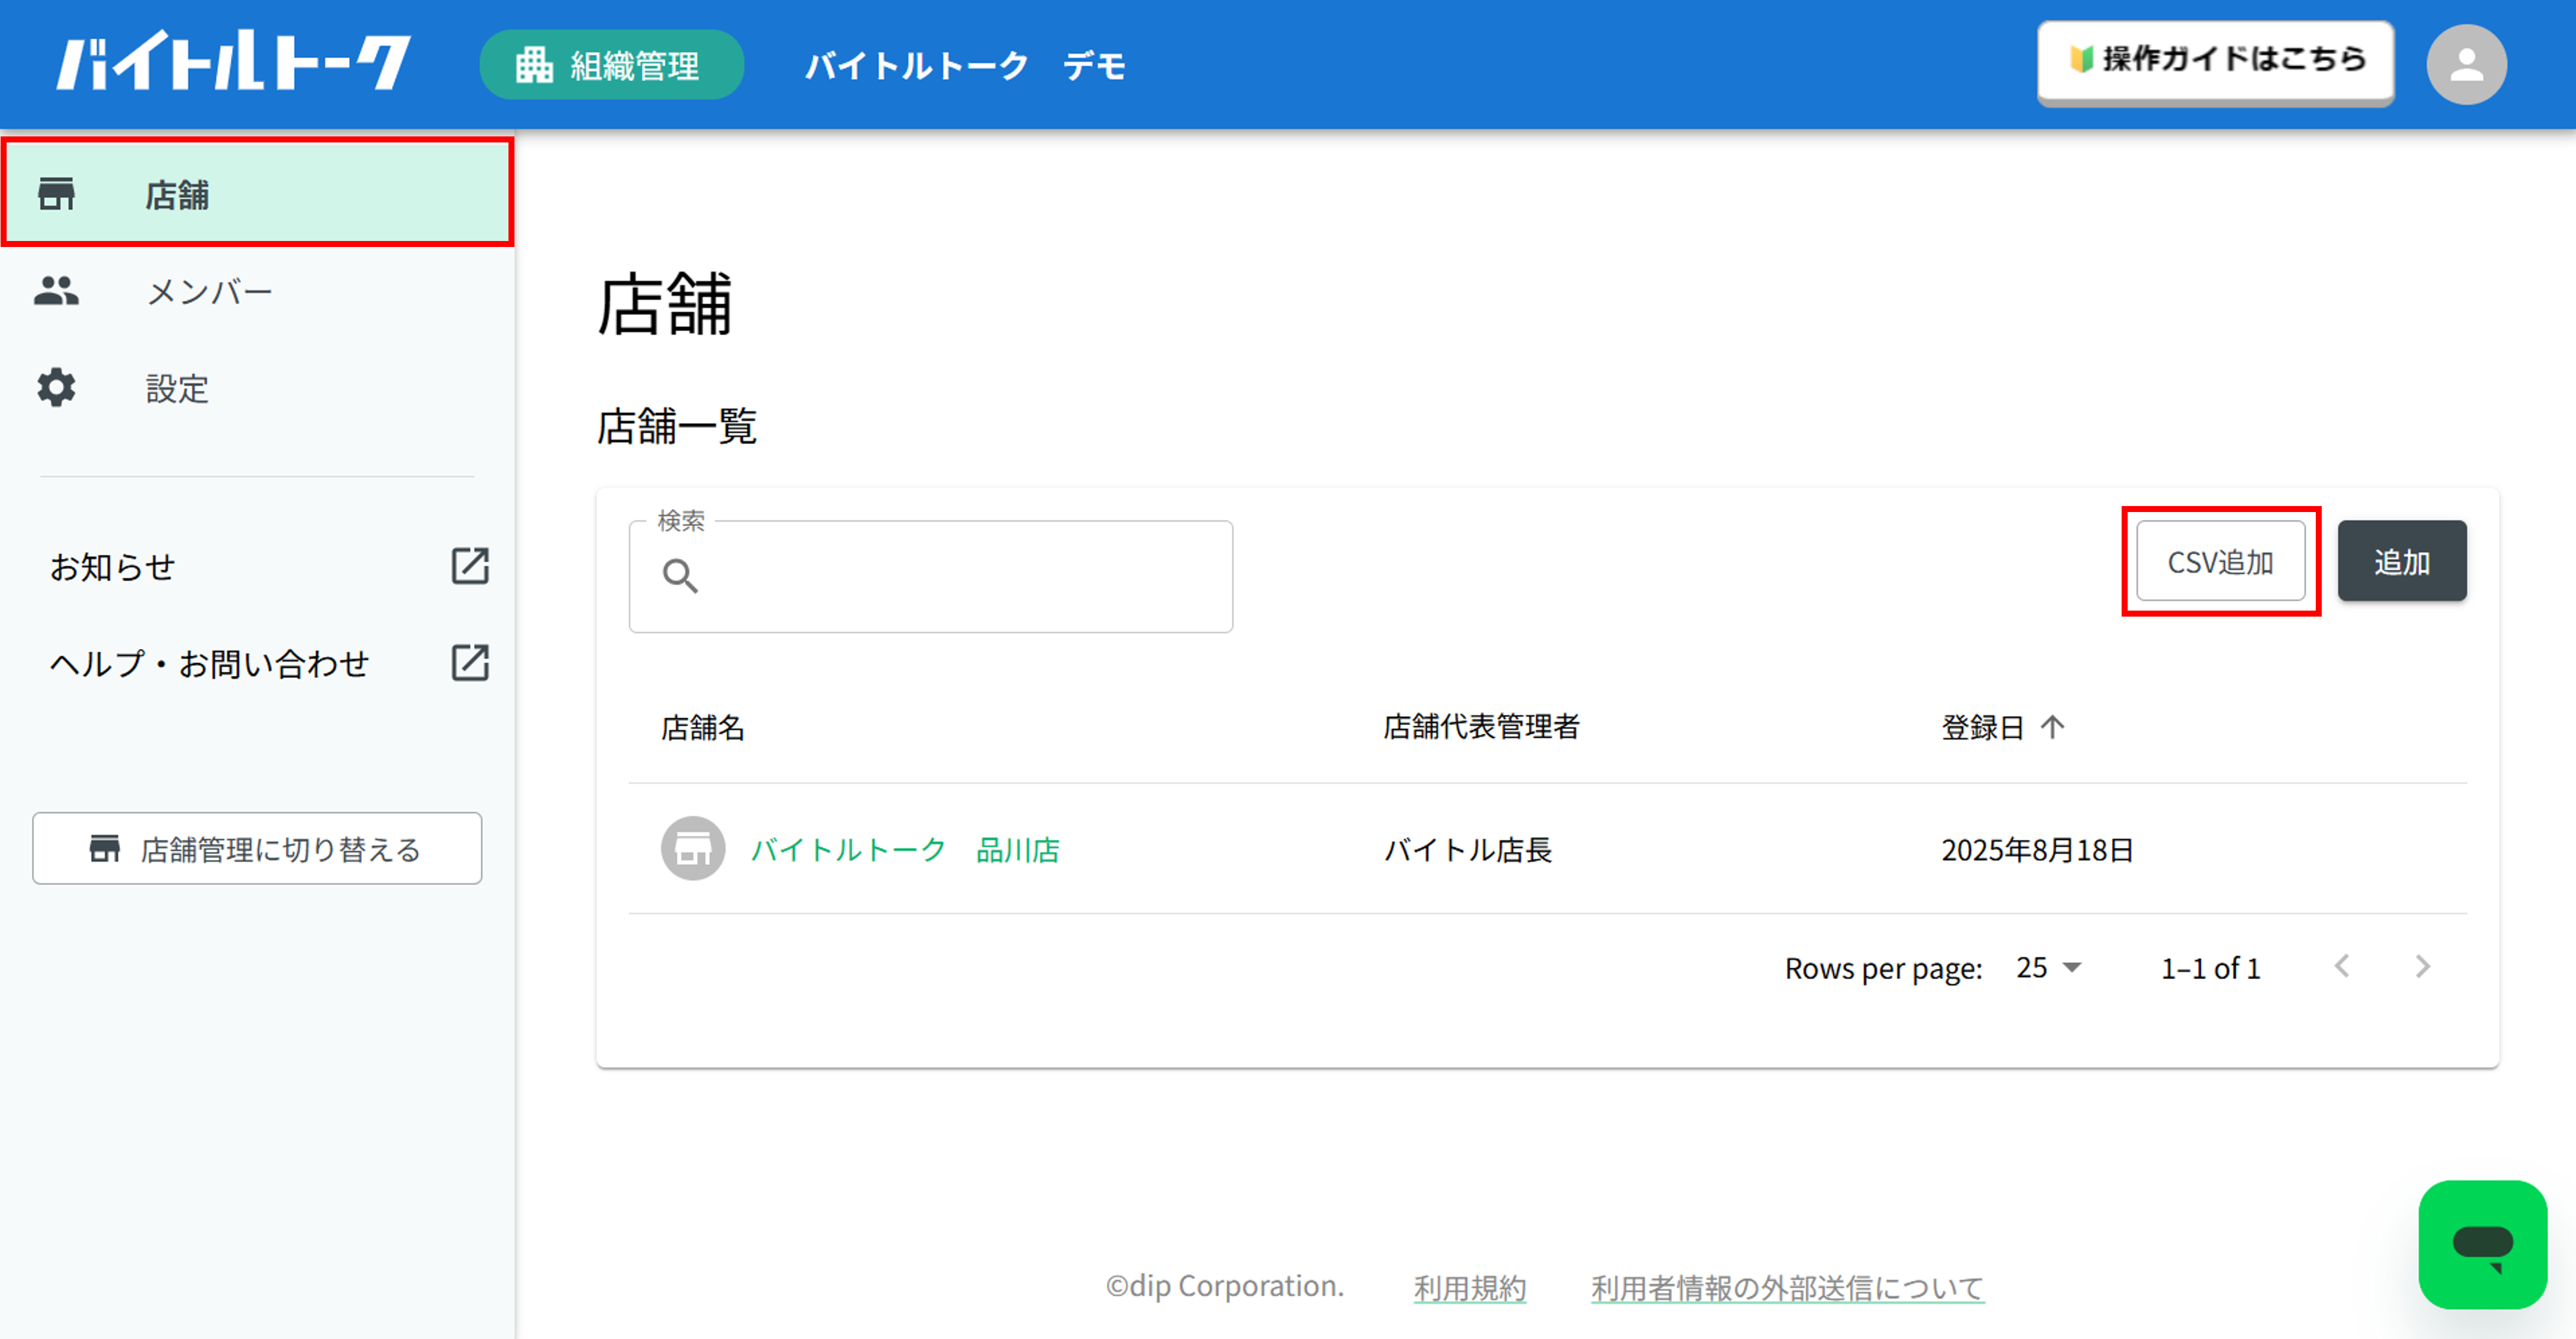This screenshot has width=2576, height=1339.
Task: Click 店舗管理に切り替える button
Action: pyautogui.click(x=257, y=848)
